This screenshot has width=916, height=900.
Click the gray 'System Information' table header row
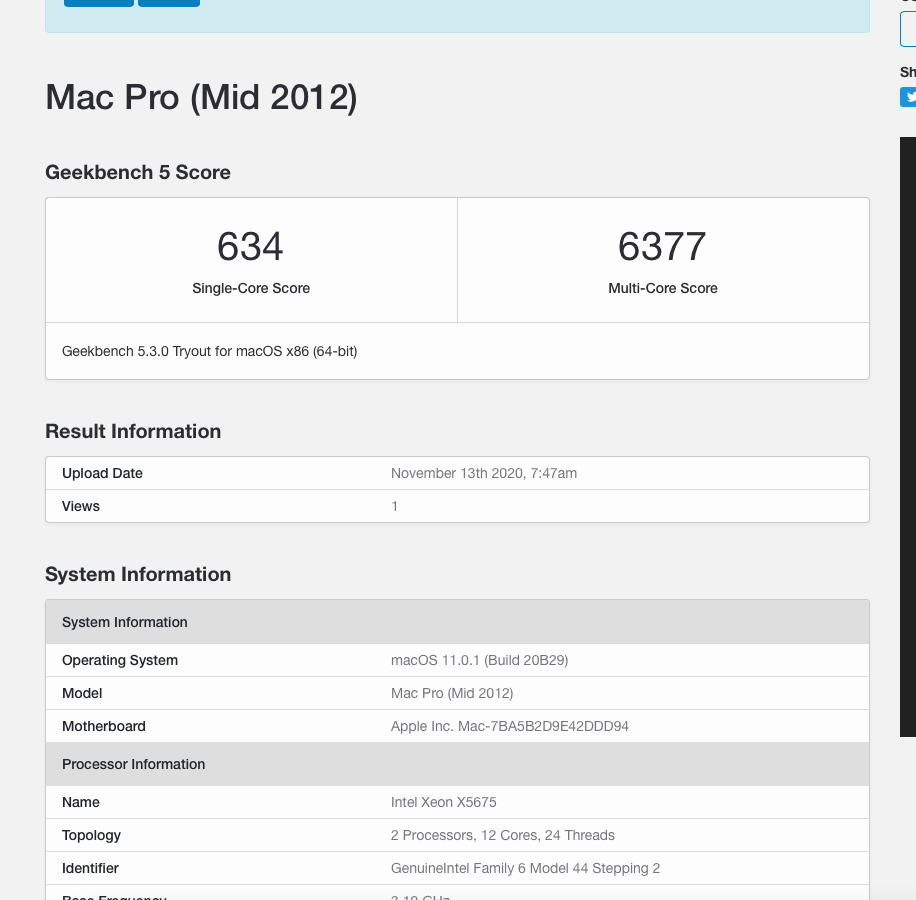pyautogui.click(x=457, y=622)
